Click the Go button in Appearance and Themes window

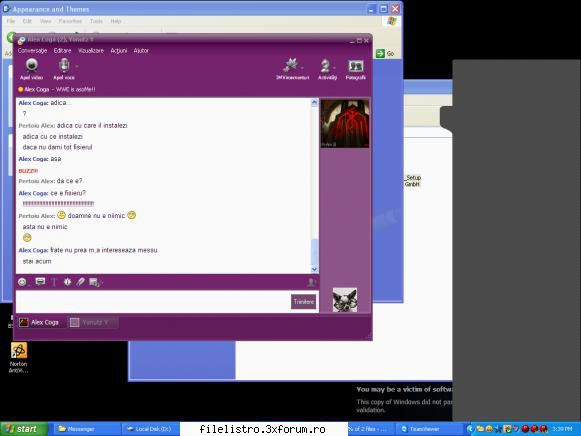pyautogui.click(x=385, y=54)
